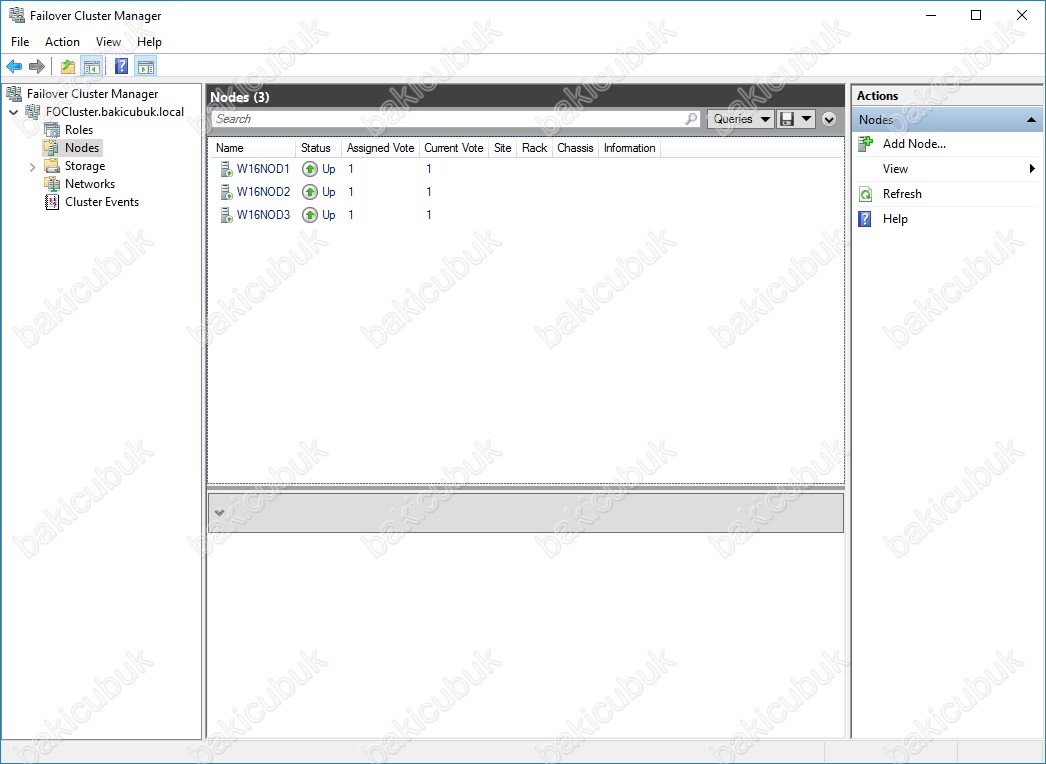
Task: Click the Chassis column header
Action: (575, 148)
